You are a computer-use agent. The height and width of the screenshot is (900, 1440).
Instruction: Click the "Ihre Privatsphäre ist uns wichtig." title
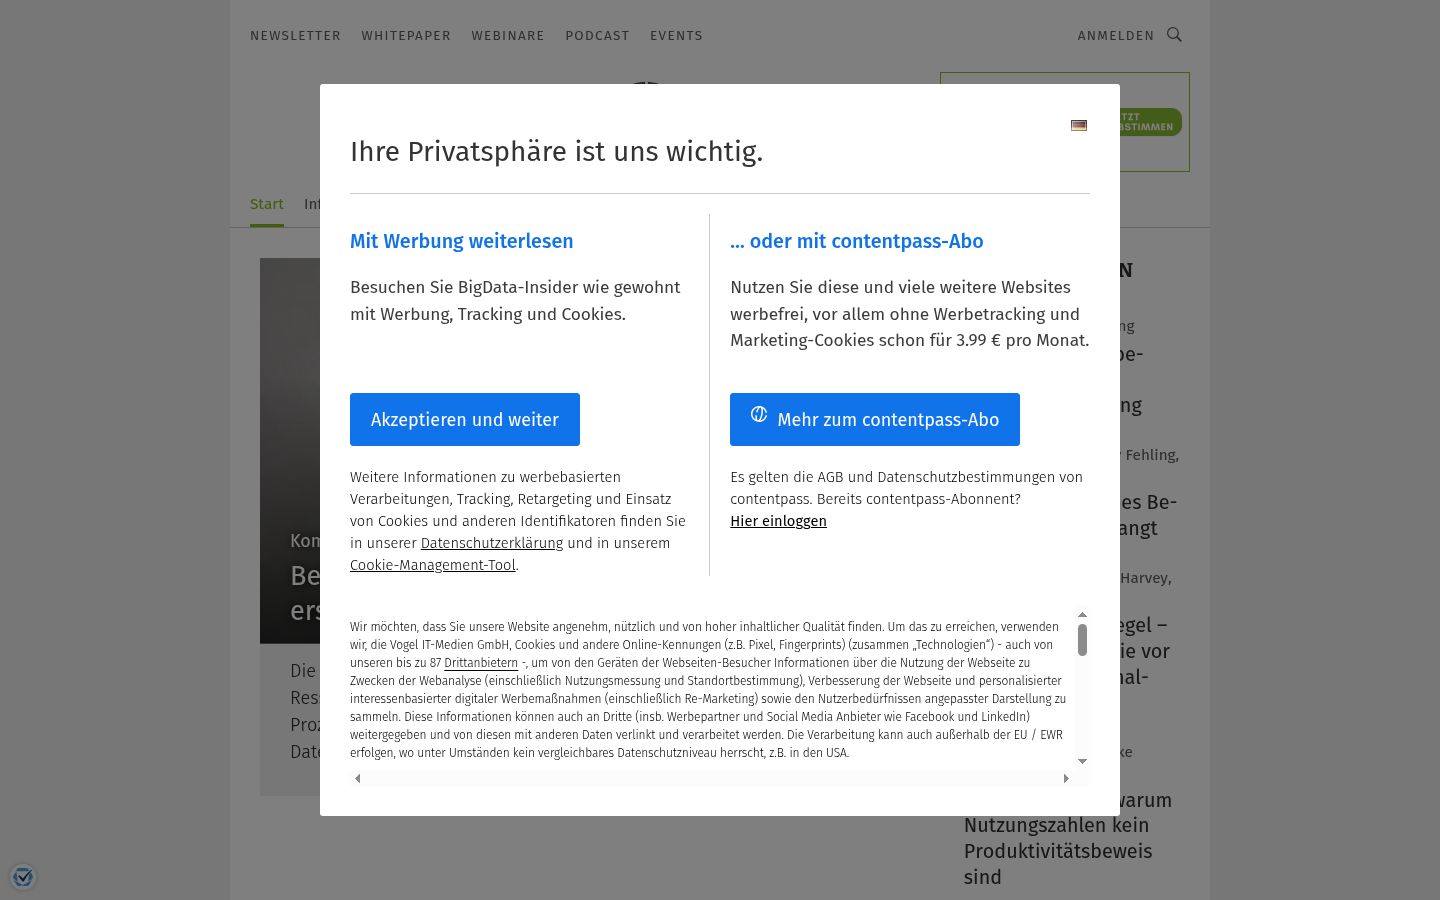click(x=557, y=152)
